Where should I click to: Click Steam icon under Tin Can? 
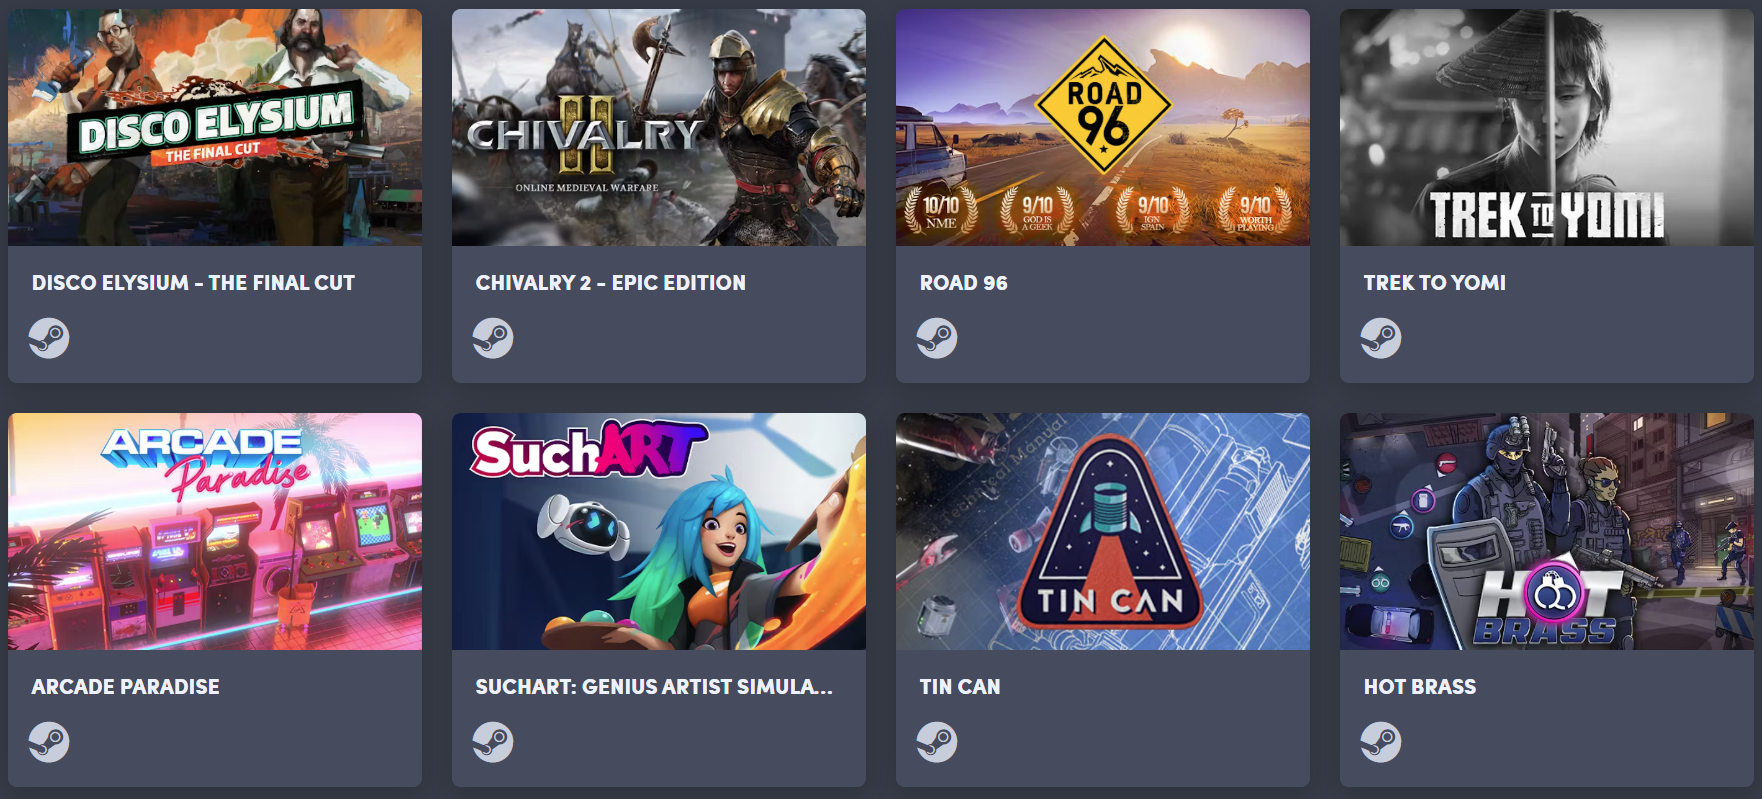point(937,742)
